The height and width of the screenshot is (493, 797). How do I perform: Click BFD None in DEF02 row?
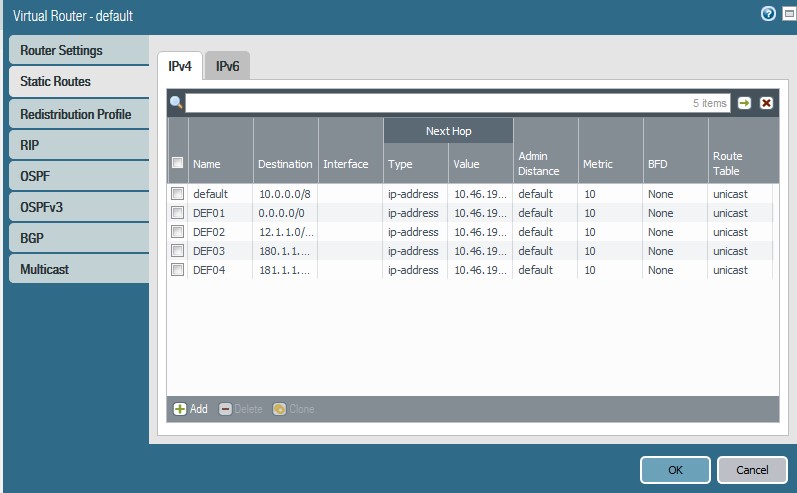pos(661,232)
